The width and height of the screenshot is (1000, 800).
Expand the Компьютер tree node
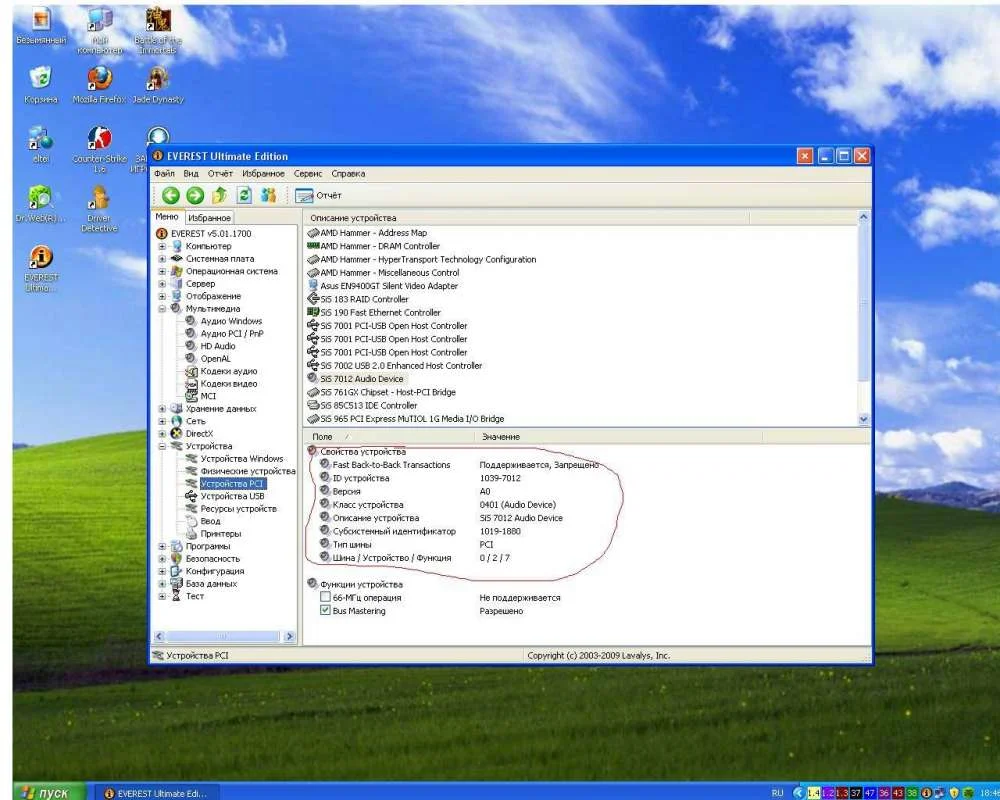click(163, 246)
